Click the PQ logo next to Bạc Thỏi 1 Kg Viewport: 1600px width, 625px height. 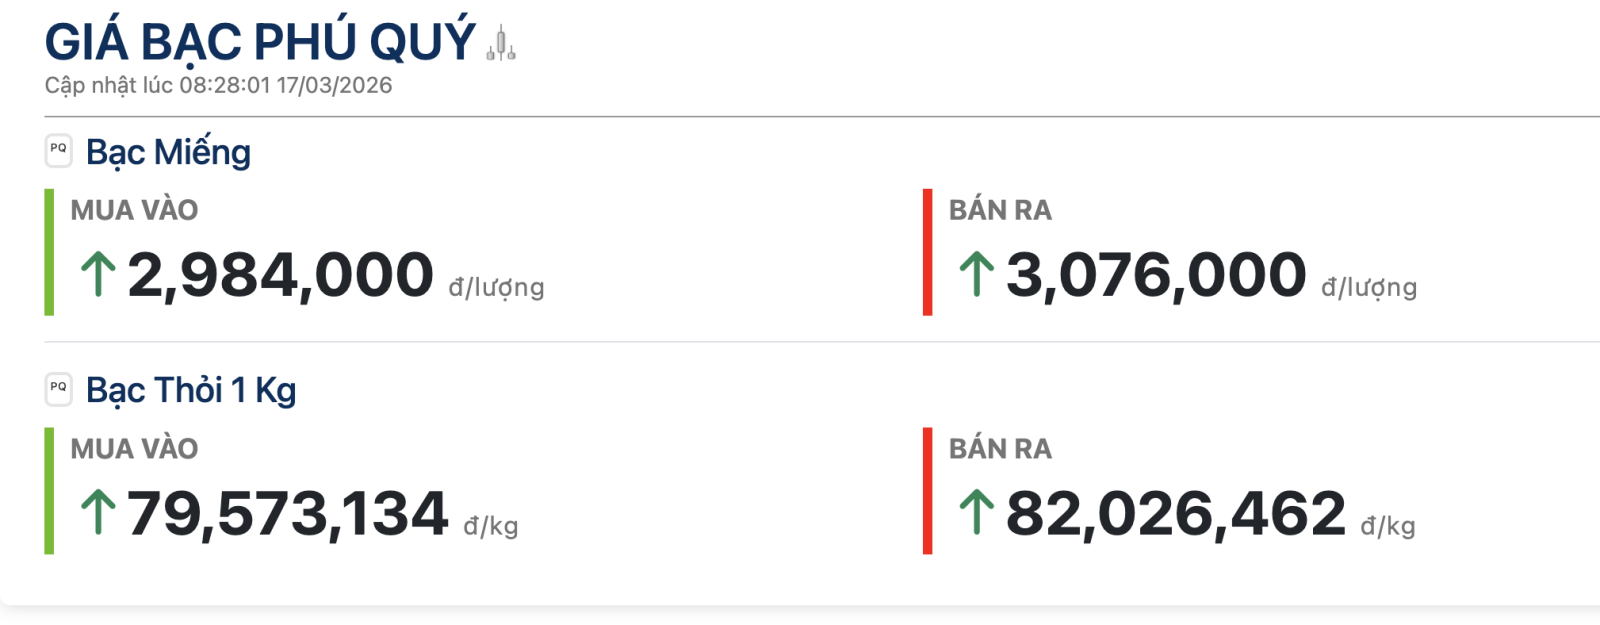coord(59,389)
